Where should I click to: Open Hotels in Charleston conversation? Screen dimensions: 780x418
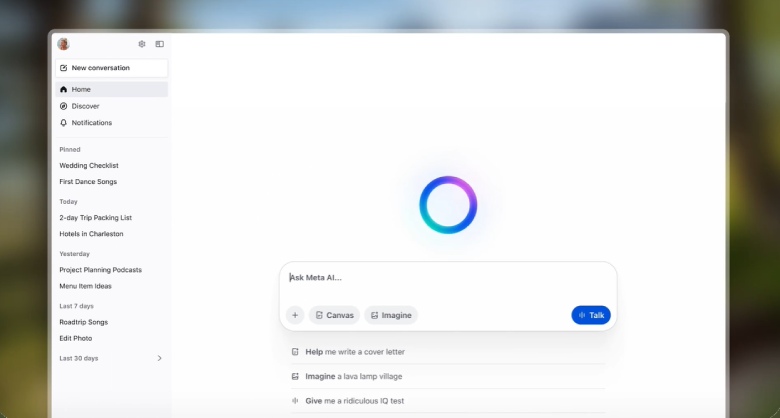(x=91, y=234)
